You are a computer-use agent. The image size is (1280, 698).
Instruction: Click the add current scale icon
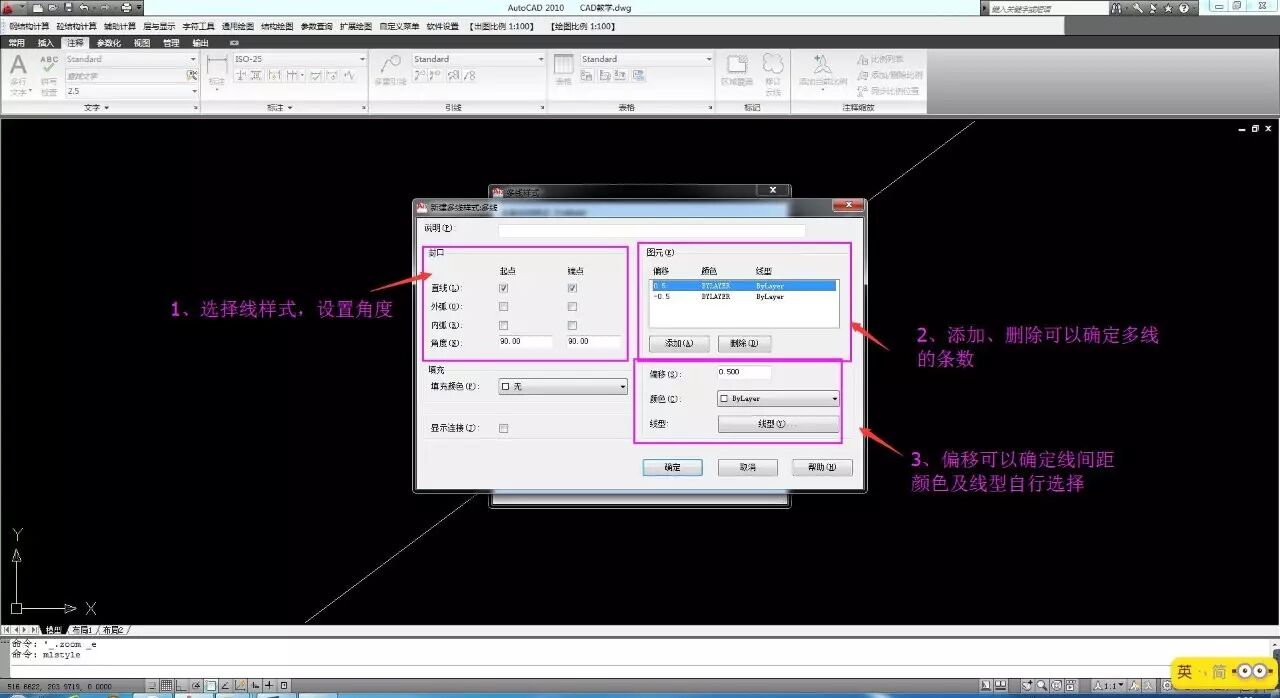pyautogui.click(x=822, y=64)
